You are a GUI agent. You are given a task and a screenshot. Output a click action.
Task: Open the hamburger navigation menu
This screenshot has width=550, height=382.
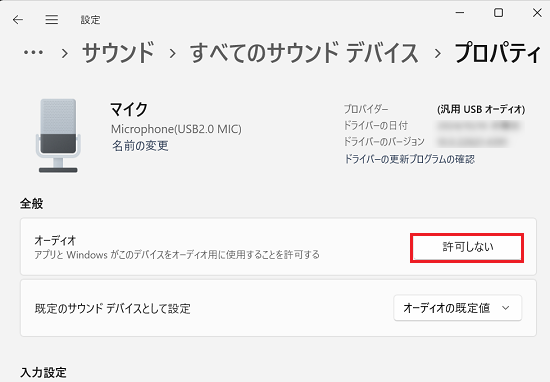[x=52, y=20]
